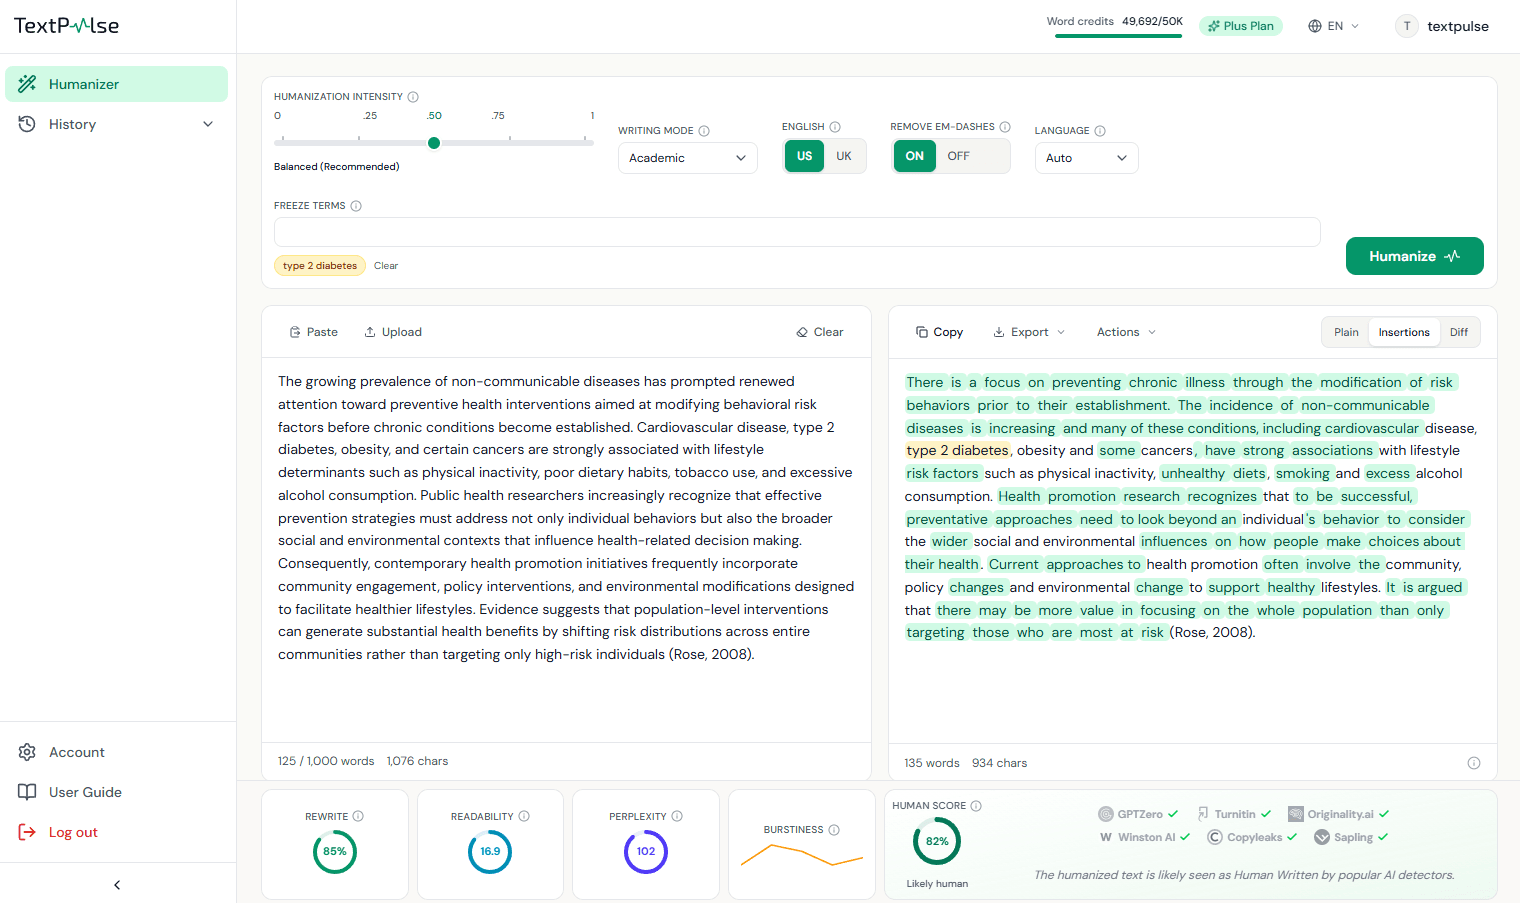The height and width of the screenshot is (903, 1520).
Task: Switch output view to Plain tab
Action: tap(1346, 332)
